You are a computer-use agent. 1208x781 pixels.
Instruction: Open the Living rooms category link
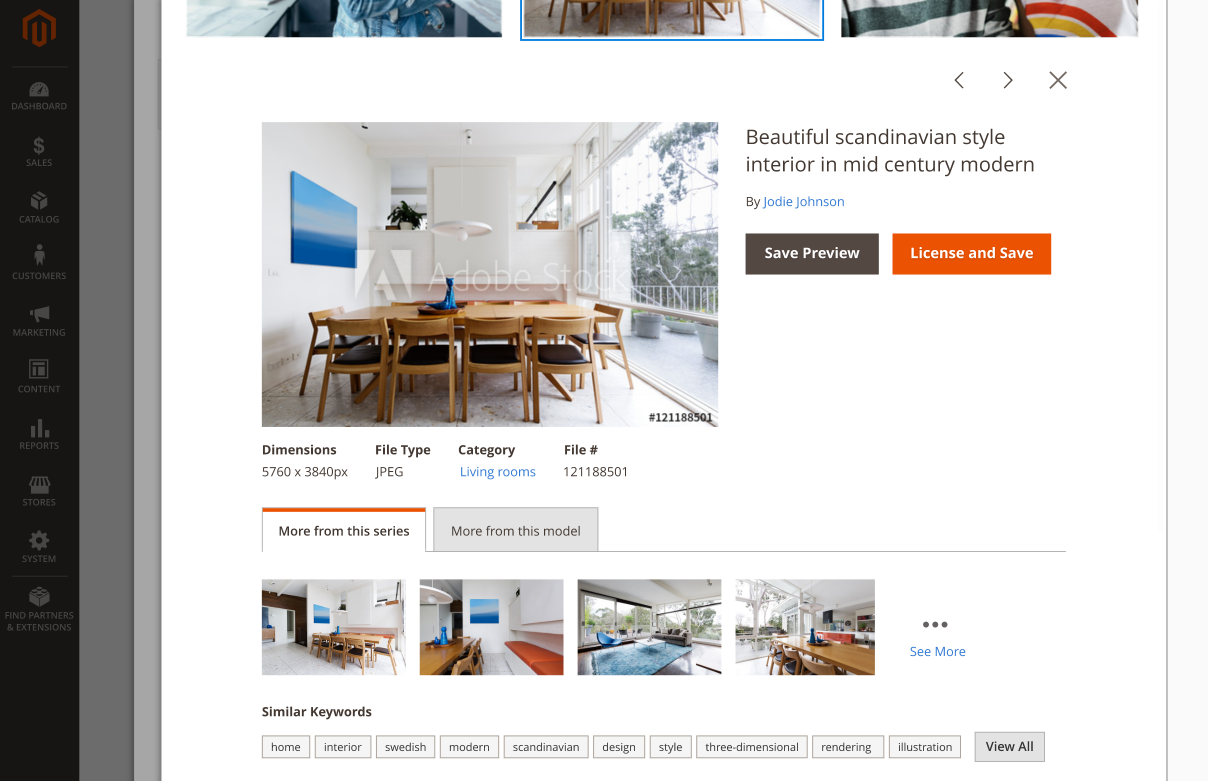pos(498,472)
